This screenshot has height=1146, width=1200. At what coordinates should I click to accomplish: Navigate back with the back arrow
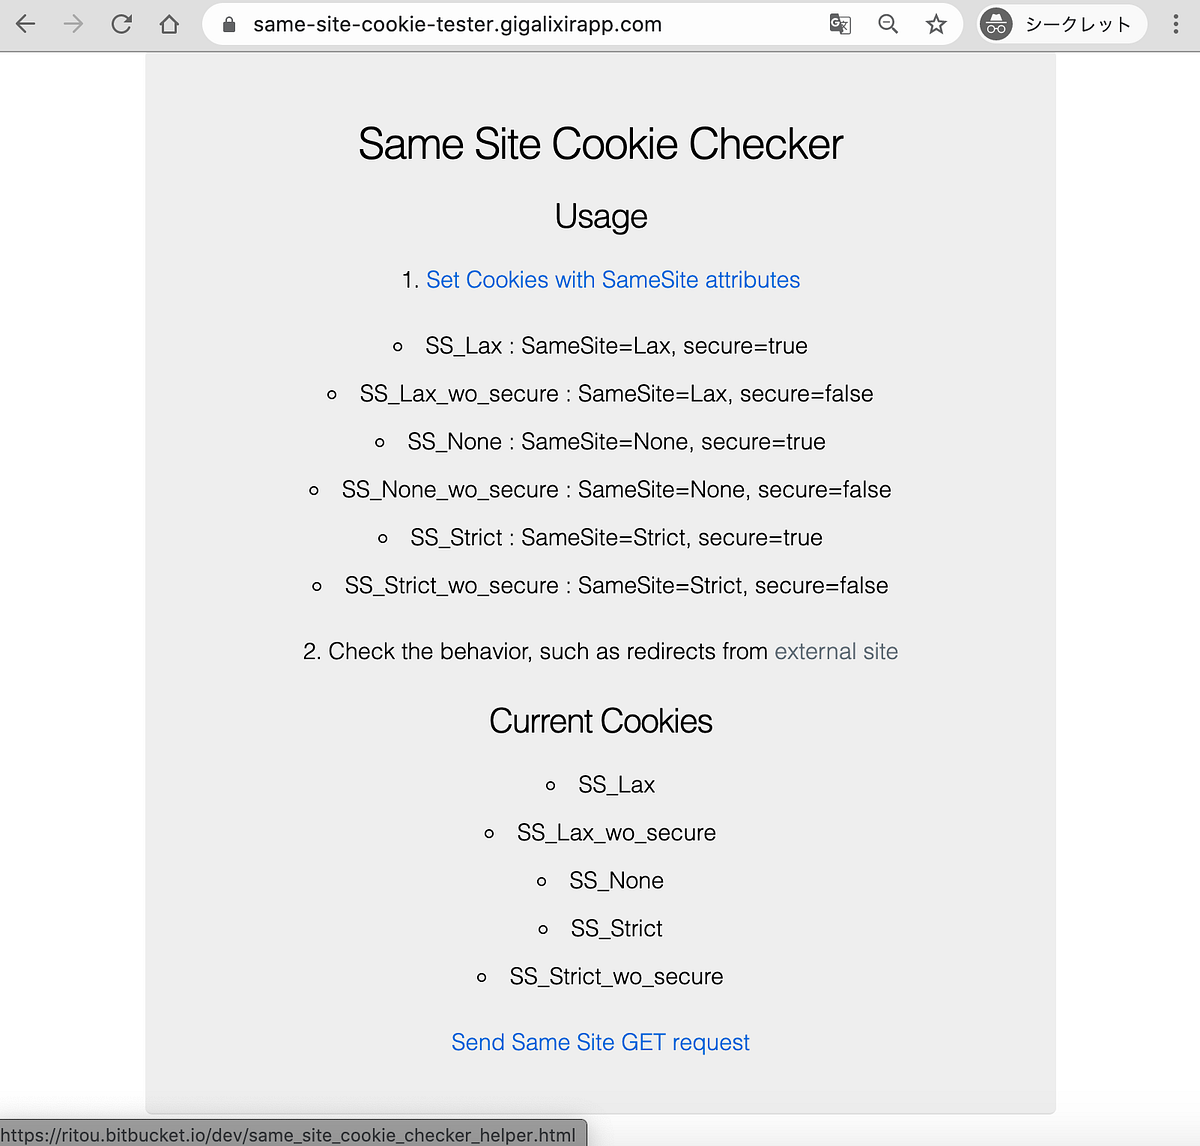click(25, 24)
